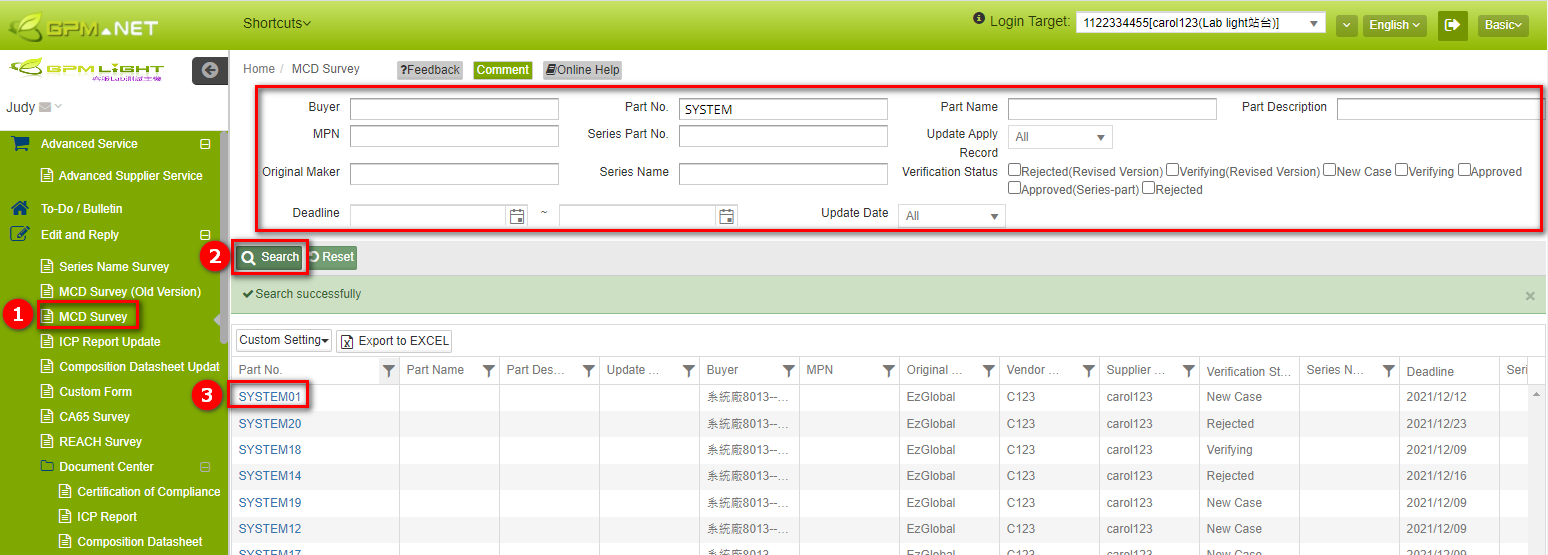Screen dimensions: 1548x555
Task: Click the Part No. field containing SYSTEM
Action: coord(783,109)
